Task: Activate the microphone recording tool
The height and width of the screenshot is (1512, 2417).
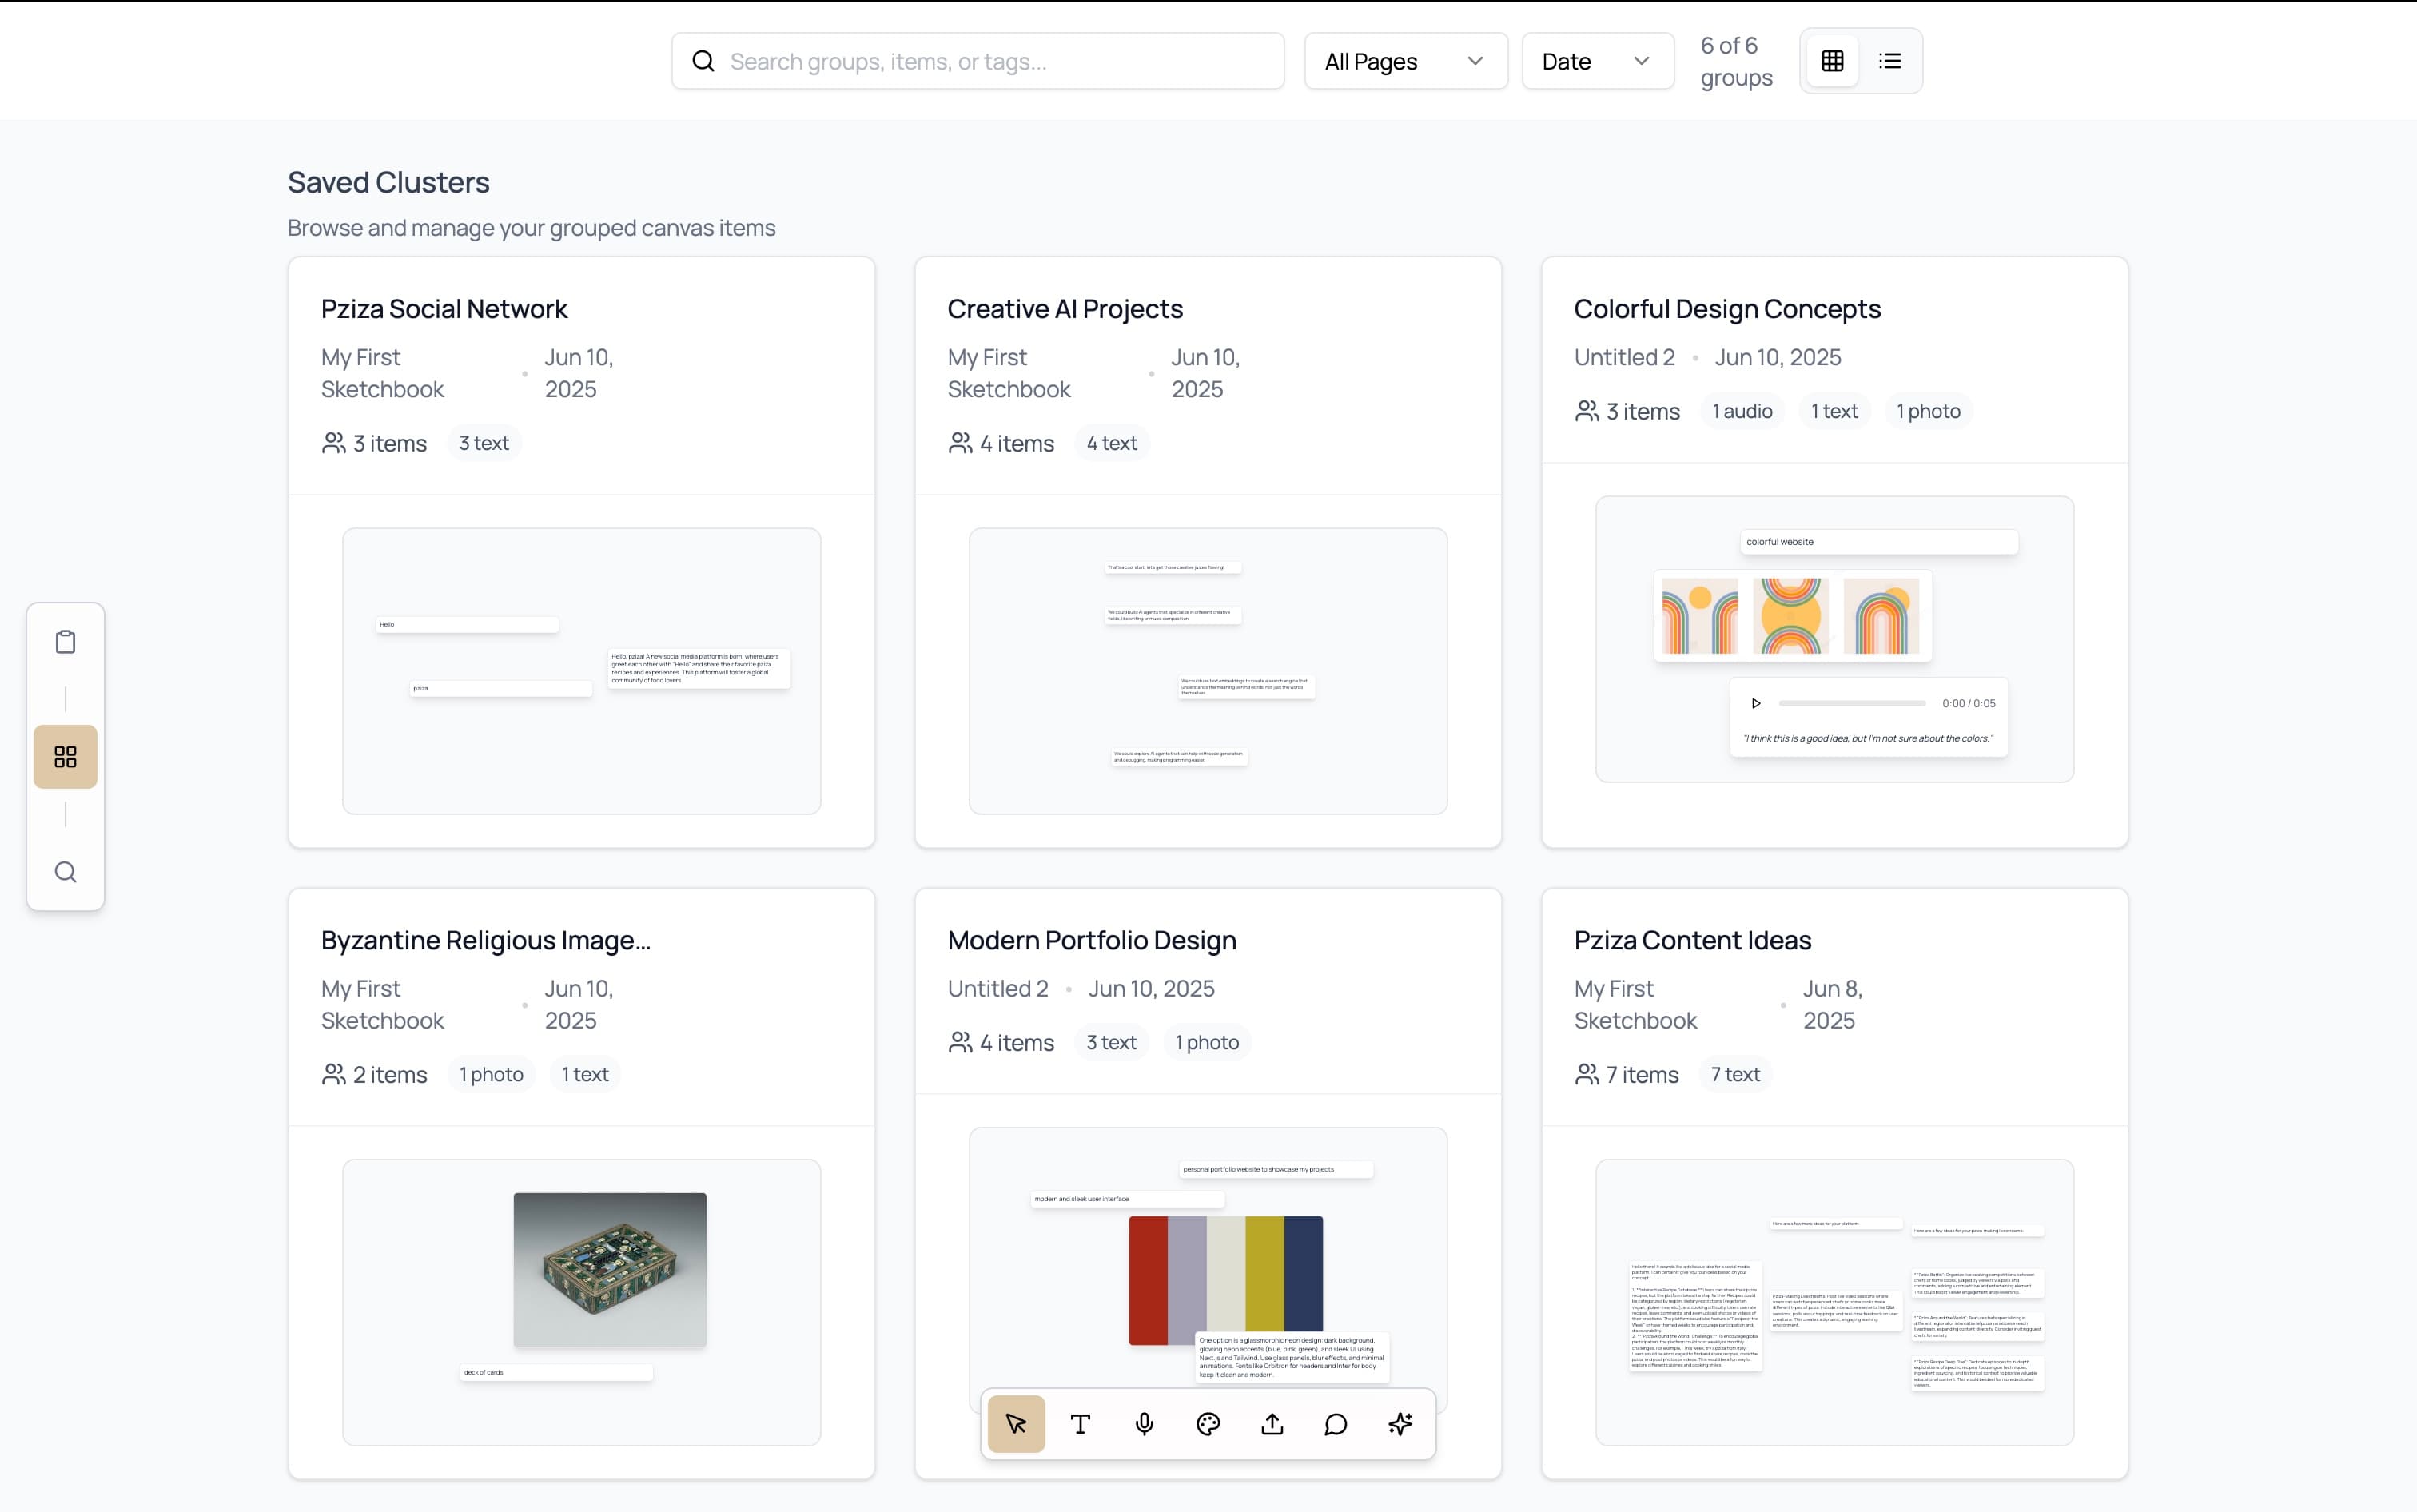Action: 1144,1424
